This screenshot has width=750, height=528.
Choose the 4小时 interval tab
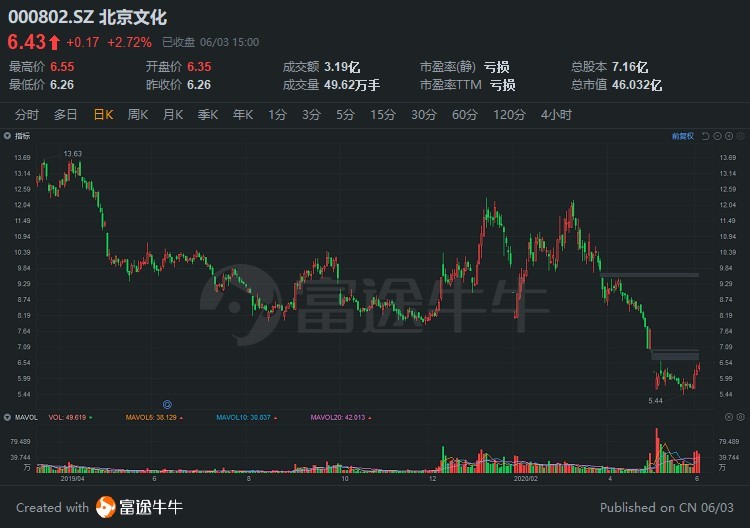[556, 115]
